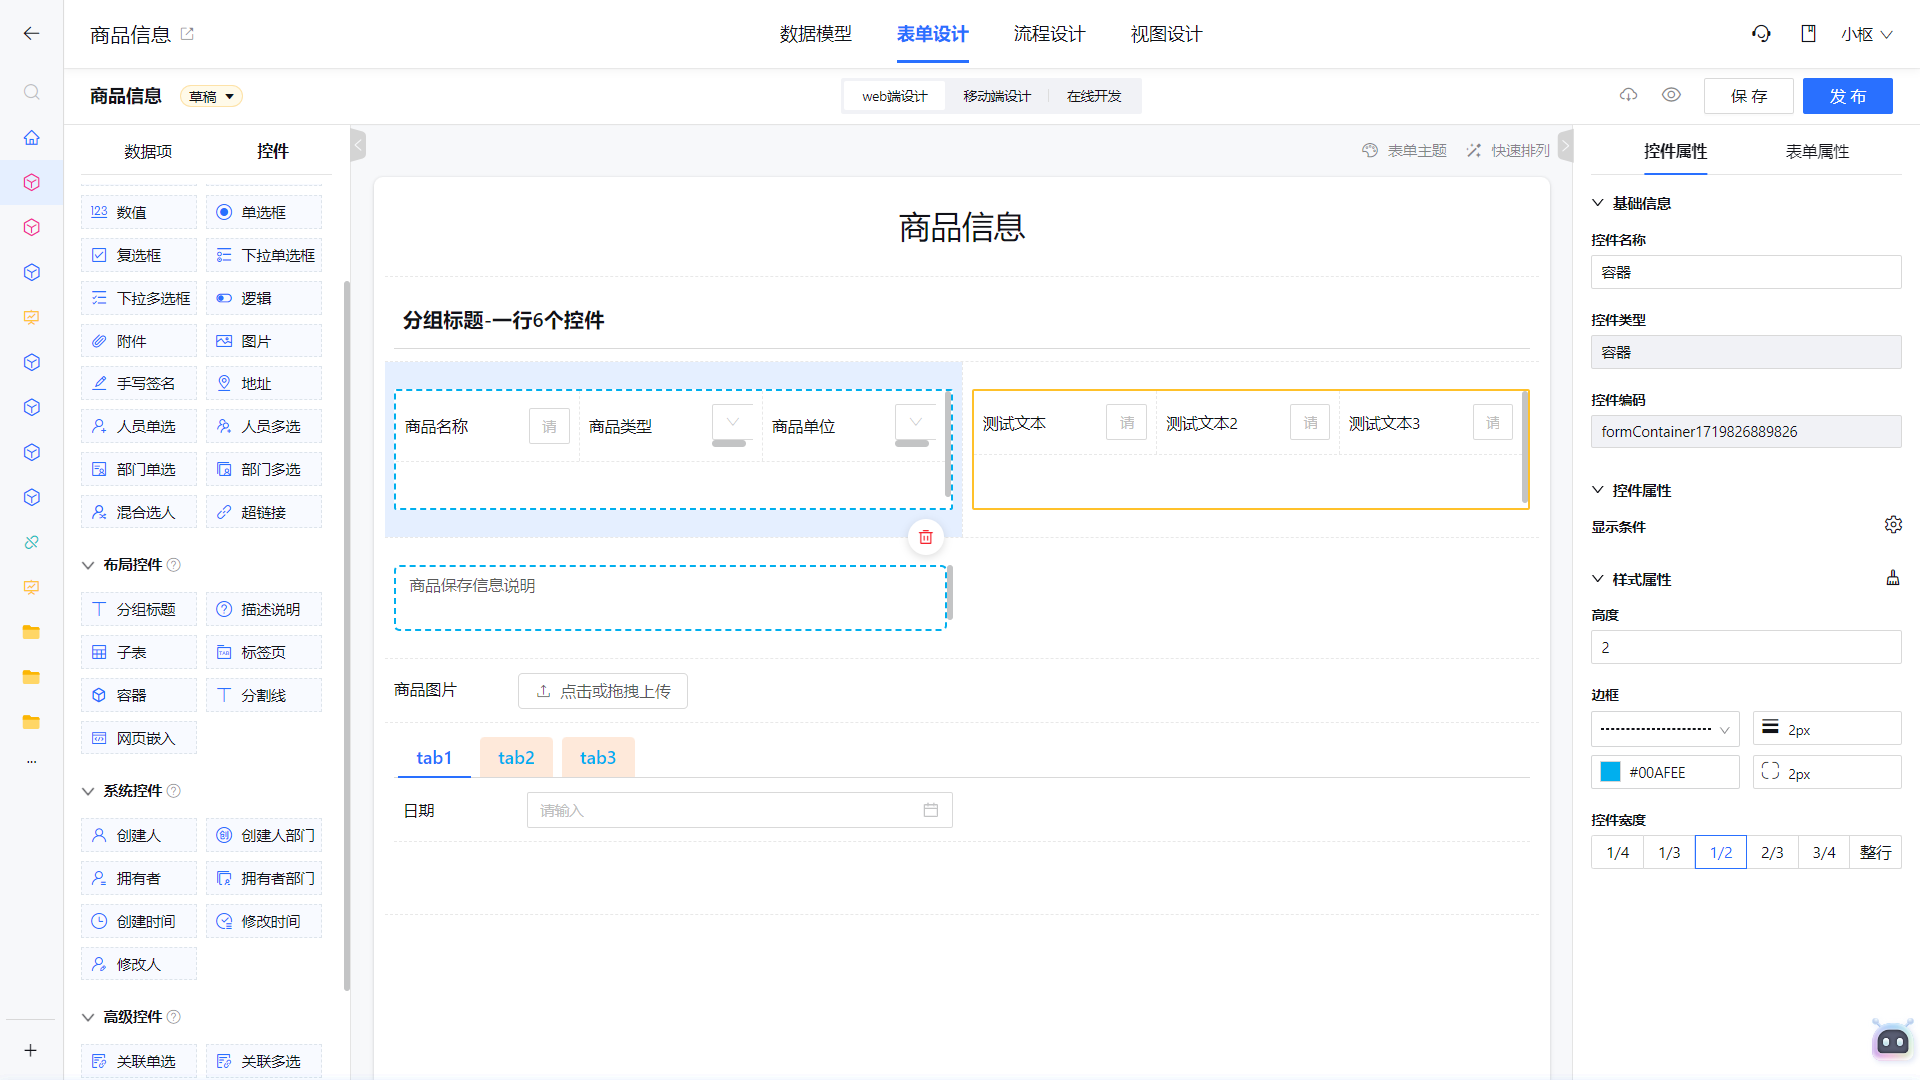
Task: Add the 创建时间 system control
Action: (x=139, y=921)
